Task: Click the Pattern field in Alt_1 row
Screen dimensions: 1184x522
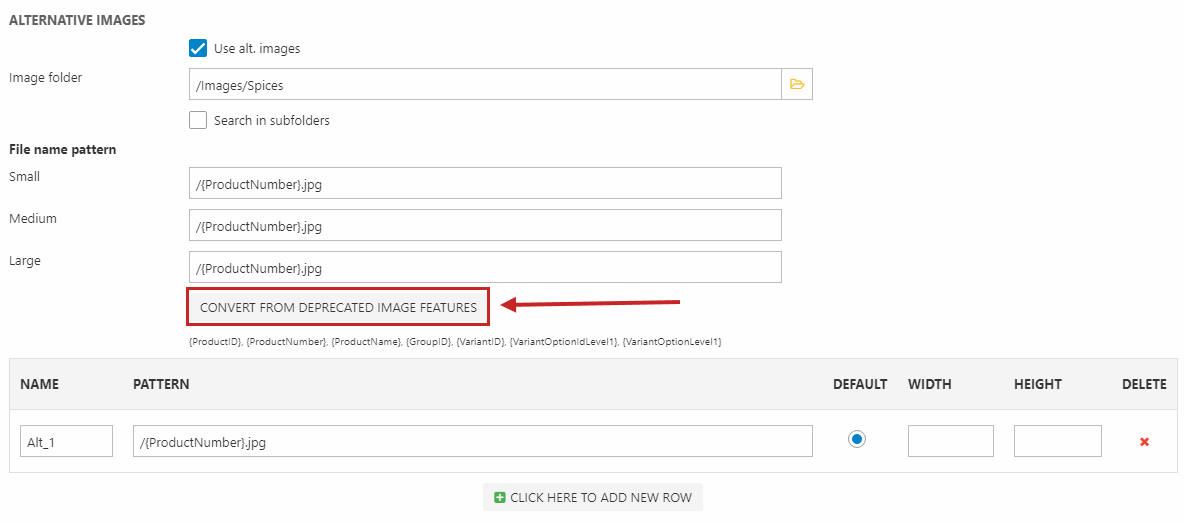Action: point(472,441)
